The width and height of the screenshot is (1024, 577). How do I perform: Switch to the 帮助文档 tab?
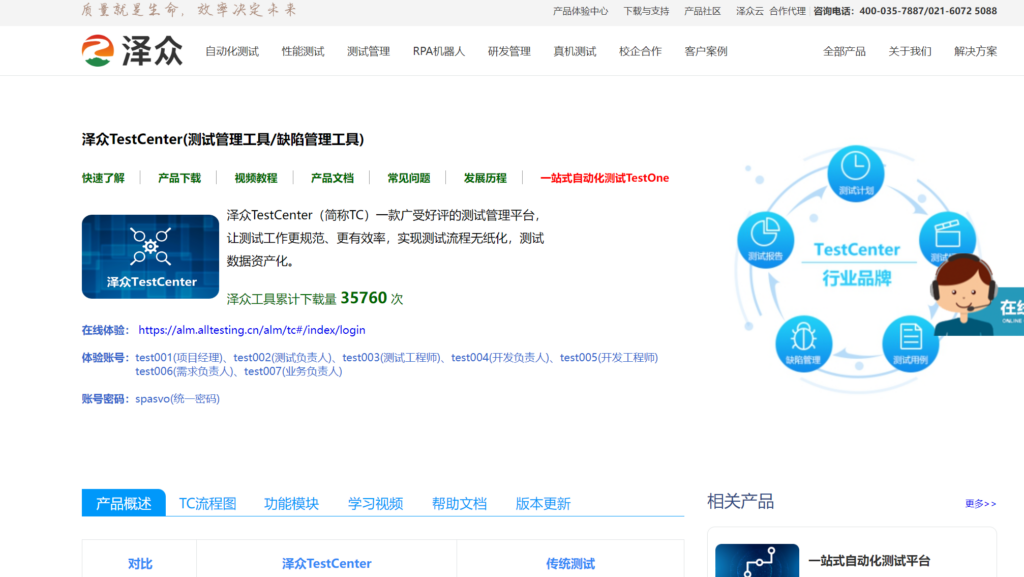click(x=459, y=503)
